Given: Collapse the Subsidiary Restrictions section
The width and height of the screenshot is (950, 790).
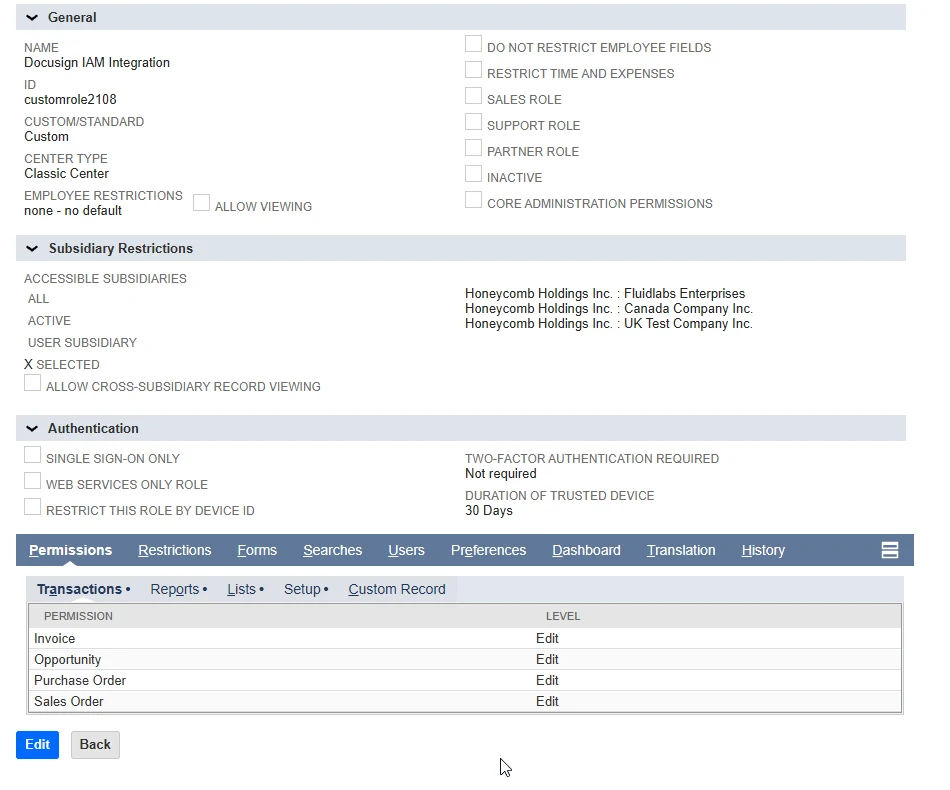Looking at the screenshot, I should (32, 248).
